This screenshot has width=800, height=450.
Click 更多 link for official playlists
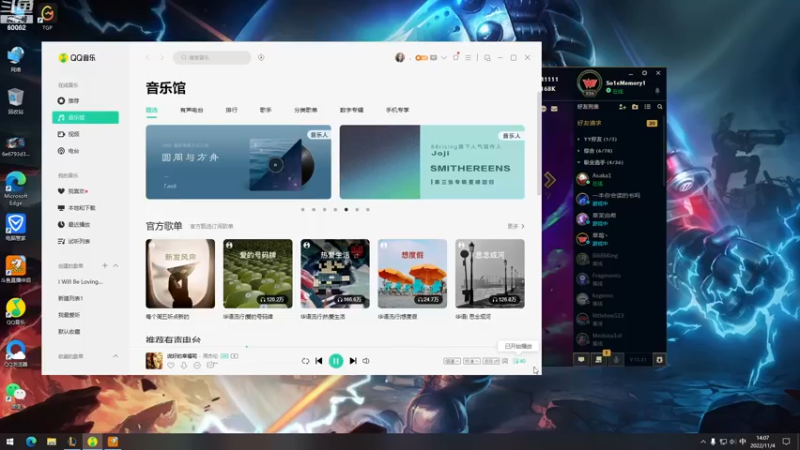click(516, 226)
